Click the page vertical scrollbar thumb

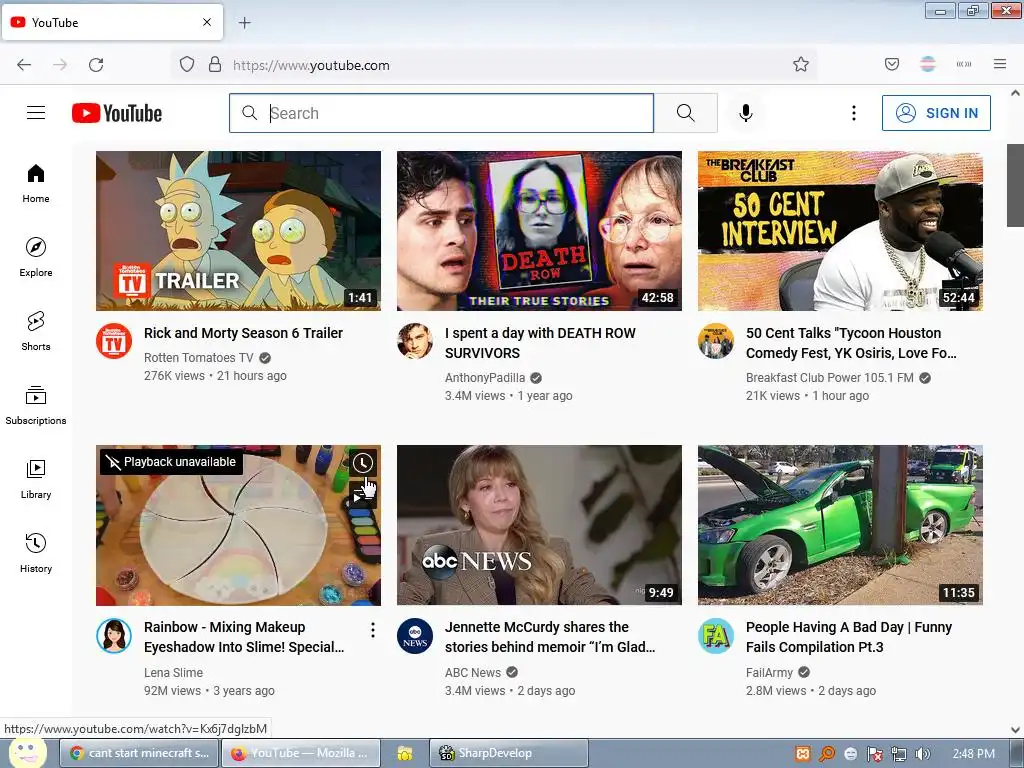pos(1016,185)
